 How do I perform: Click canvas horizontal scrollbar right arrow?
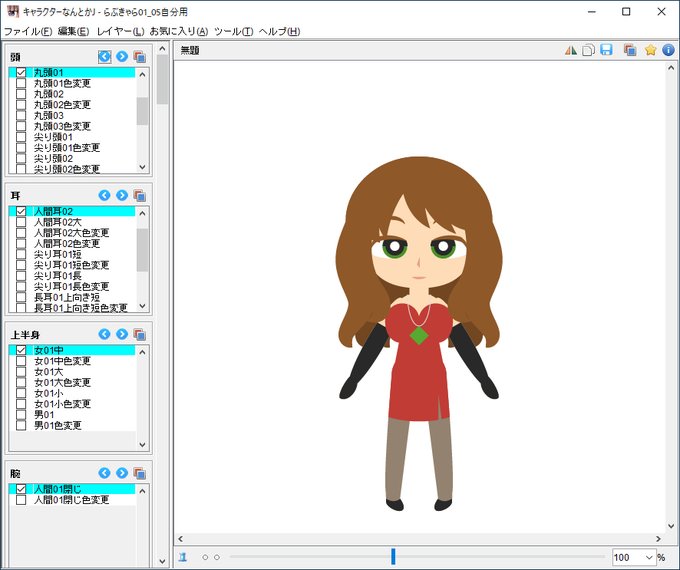(658, 539)
